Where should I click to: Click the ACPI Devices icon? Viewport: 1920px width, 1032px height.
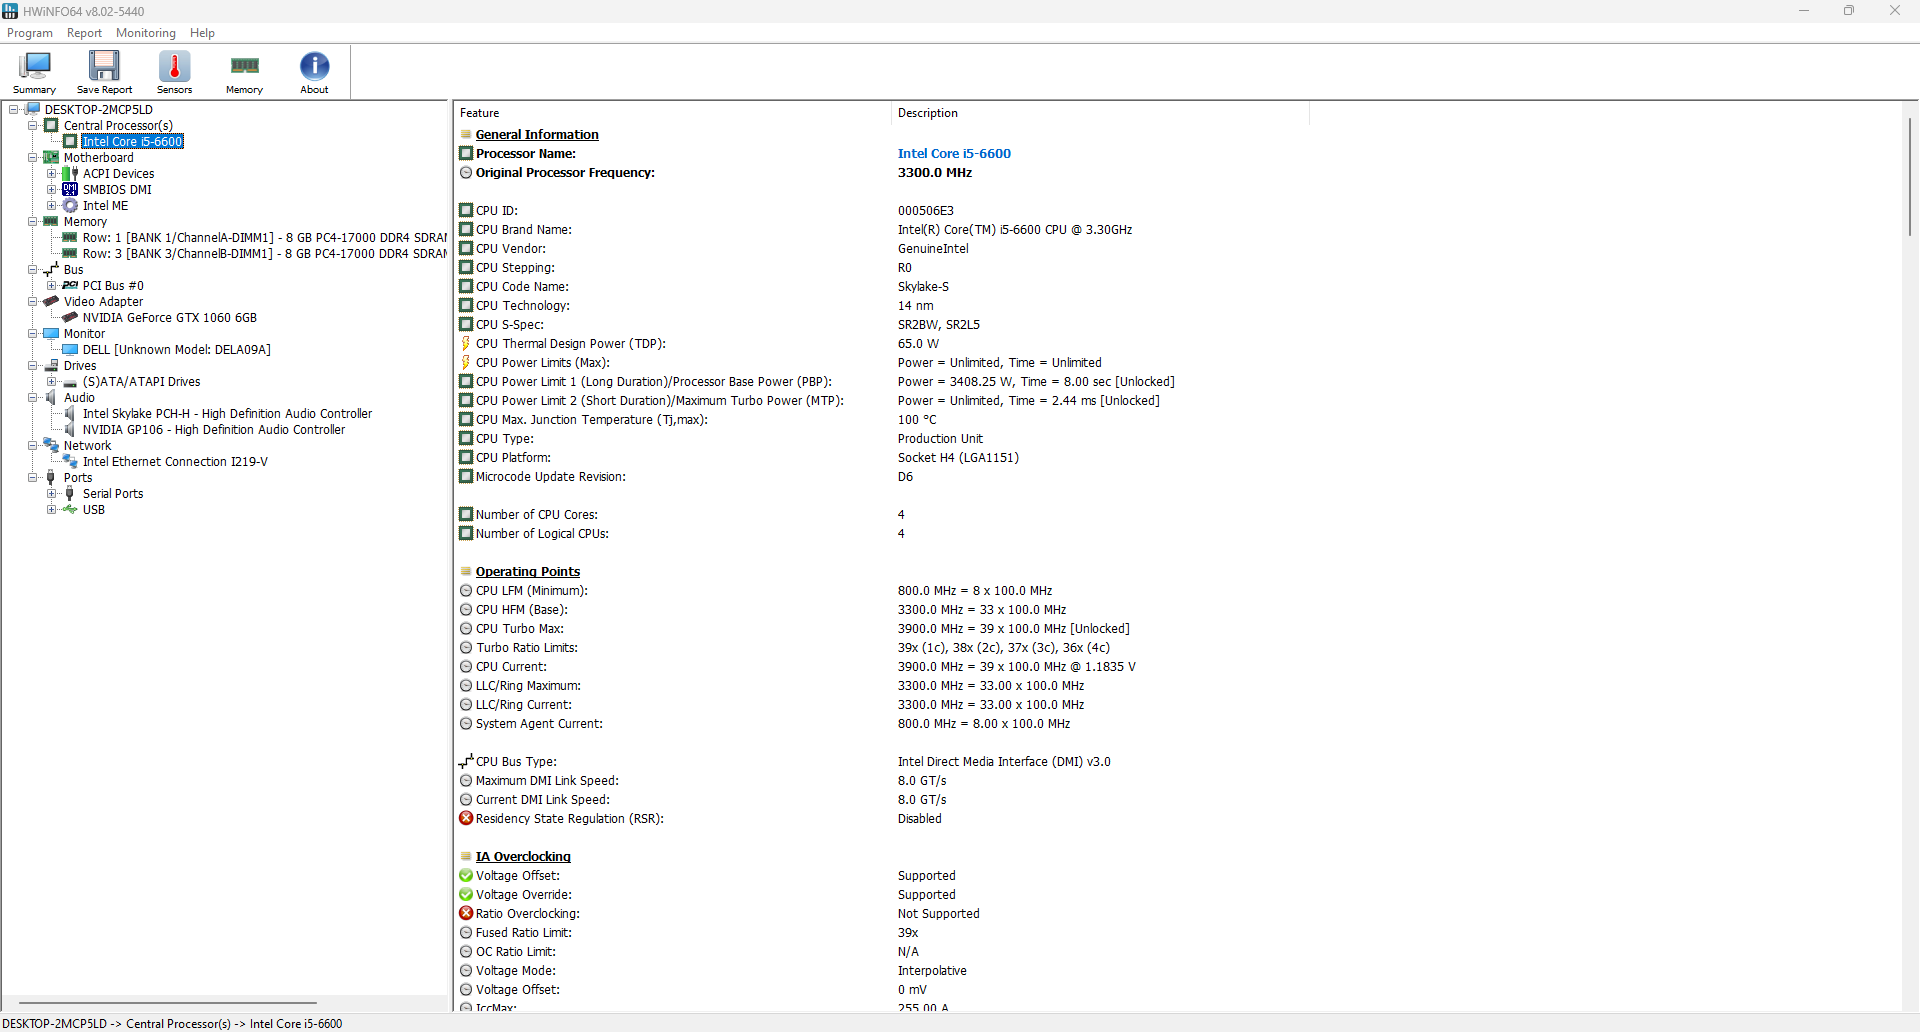pos(70,173)
